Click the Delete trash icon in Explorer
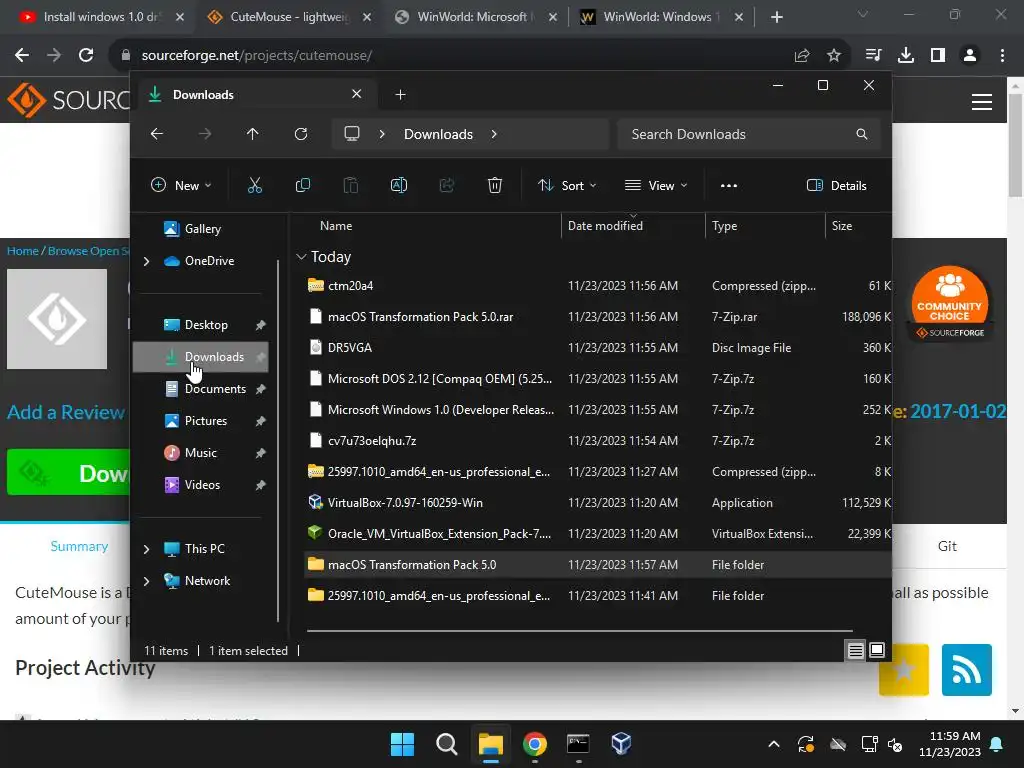Viewport: 1024px width, 768px height. coord(495,185)
